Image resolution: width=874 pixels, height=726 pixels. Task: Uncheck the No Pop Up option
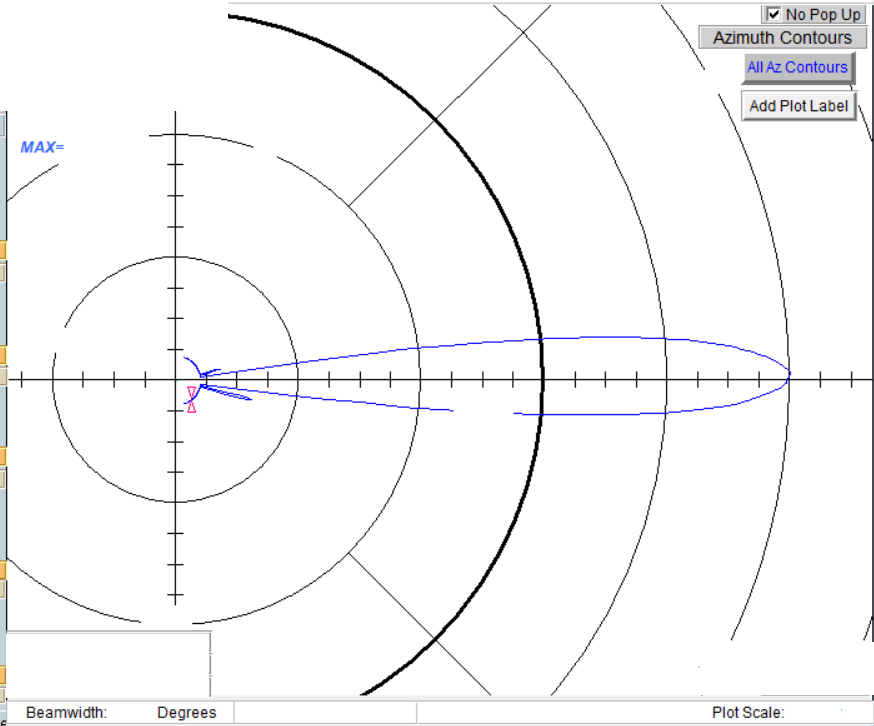775,13
